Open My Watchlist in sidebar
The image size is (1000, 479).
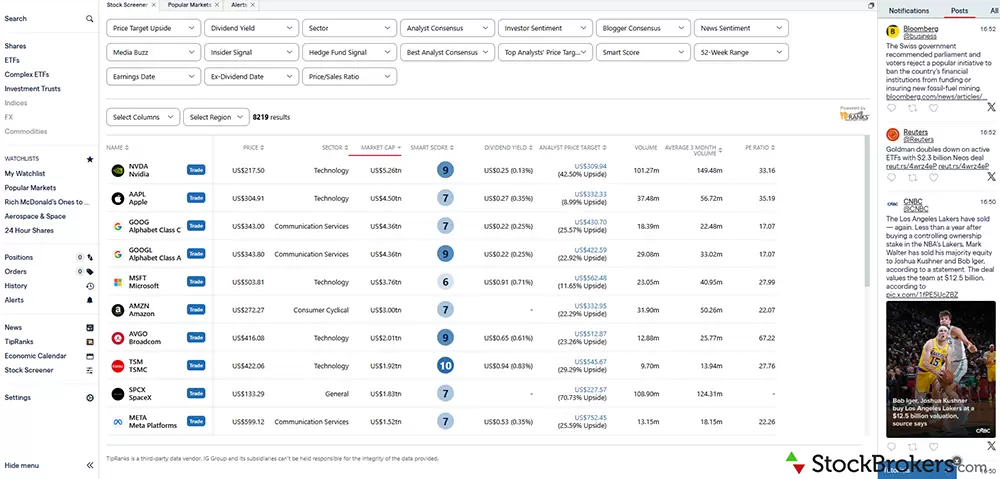[25, 173]
